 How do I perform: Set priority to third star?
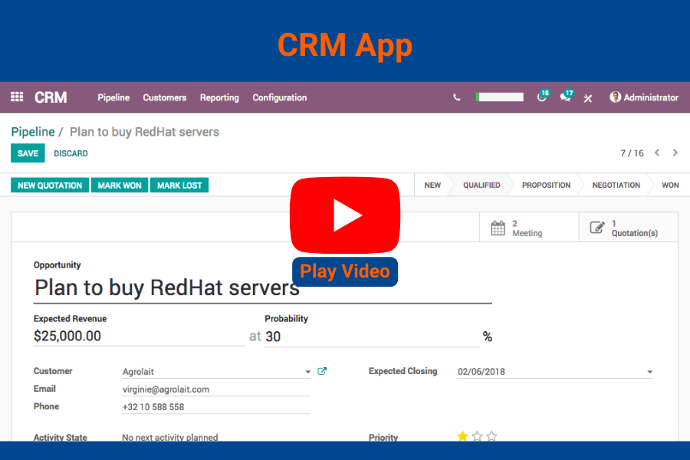point(491,437)
